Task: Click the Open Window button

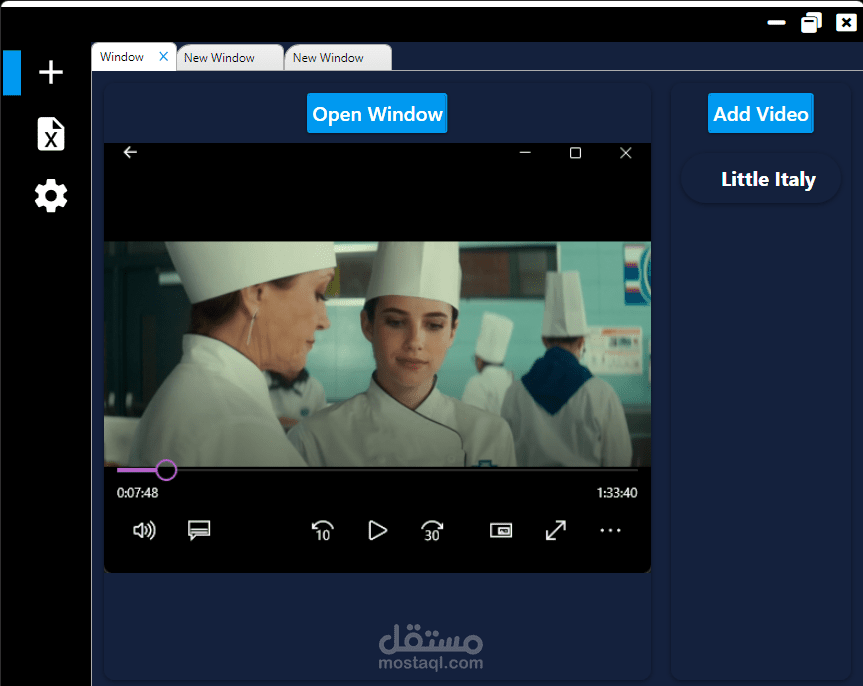Action: (x=377, y=113)
